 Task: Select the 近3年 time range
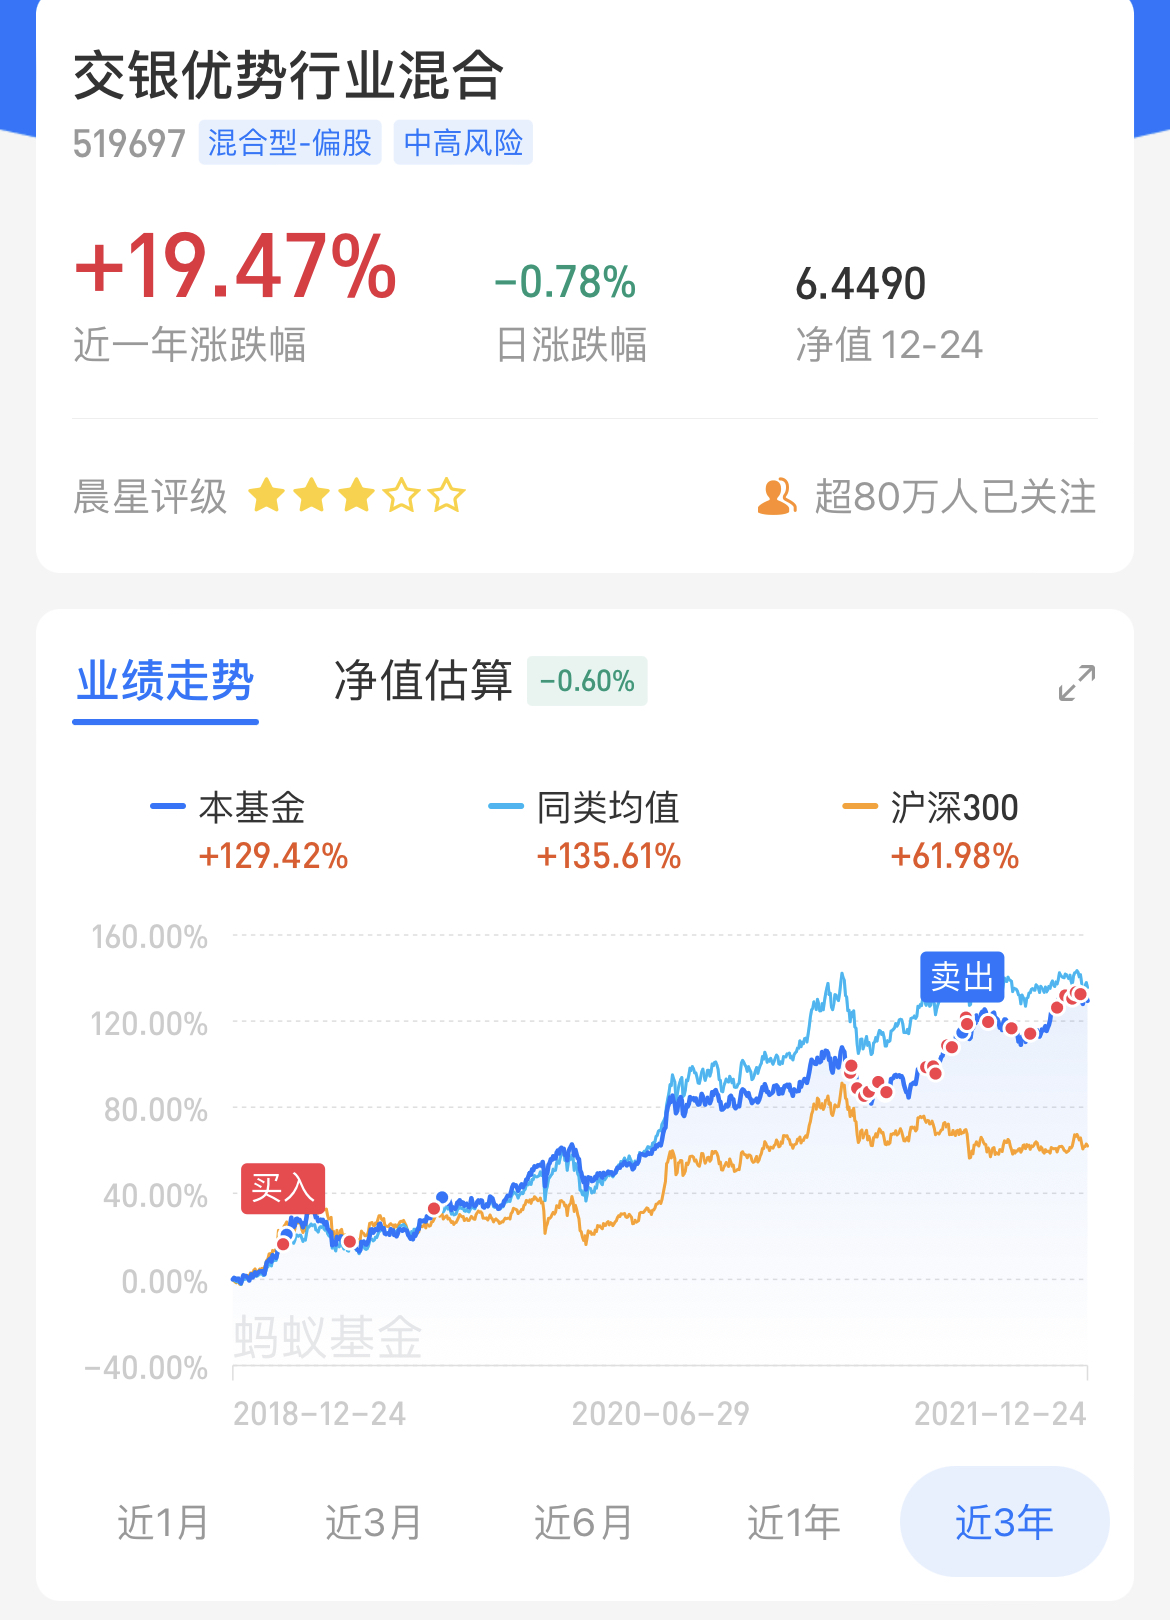pyautogui.click(x=1004, y=1522)
